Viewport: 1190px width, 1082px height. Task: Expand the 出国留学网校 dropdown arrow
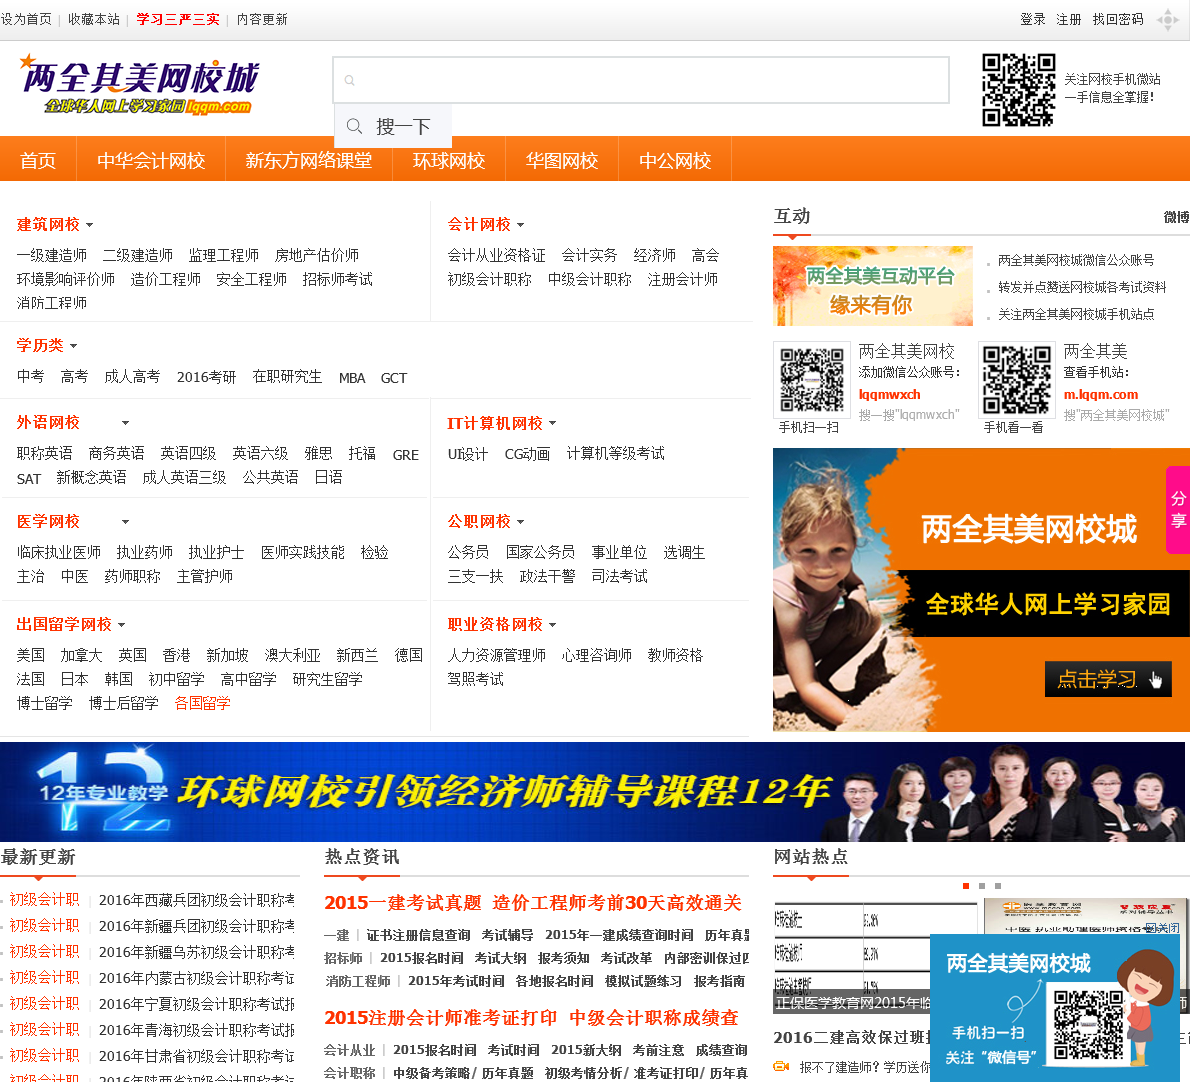(x=121, y=625)
